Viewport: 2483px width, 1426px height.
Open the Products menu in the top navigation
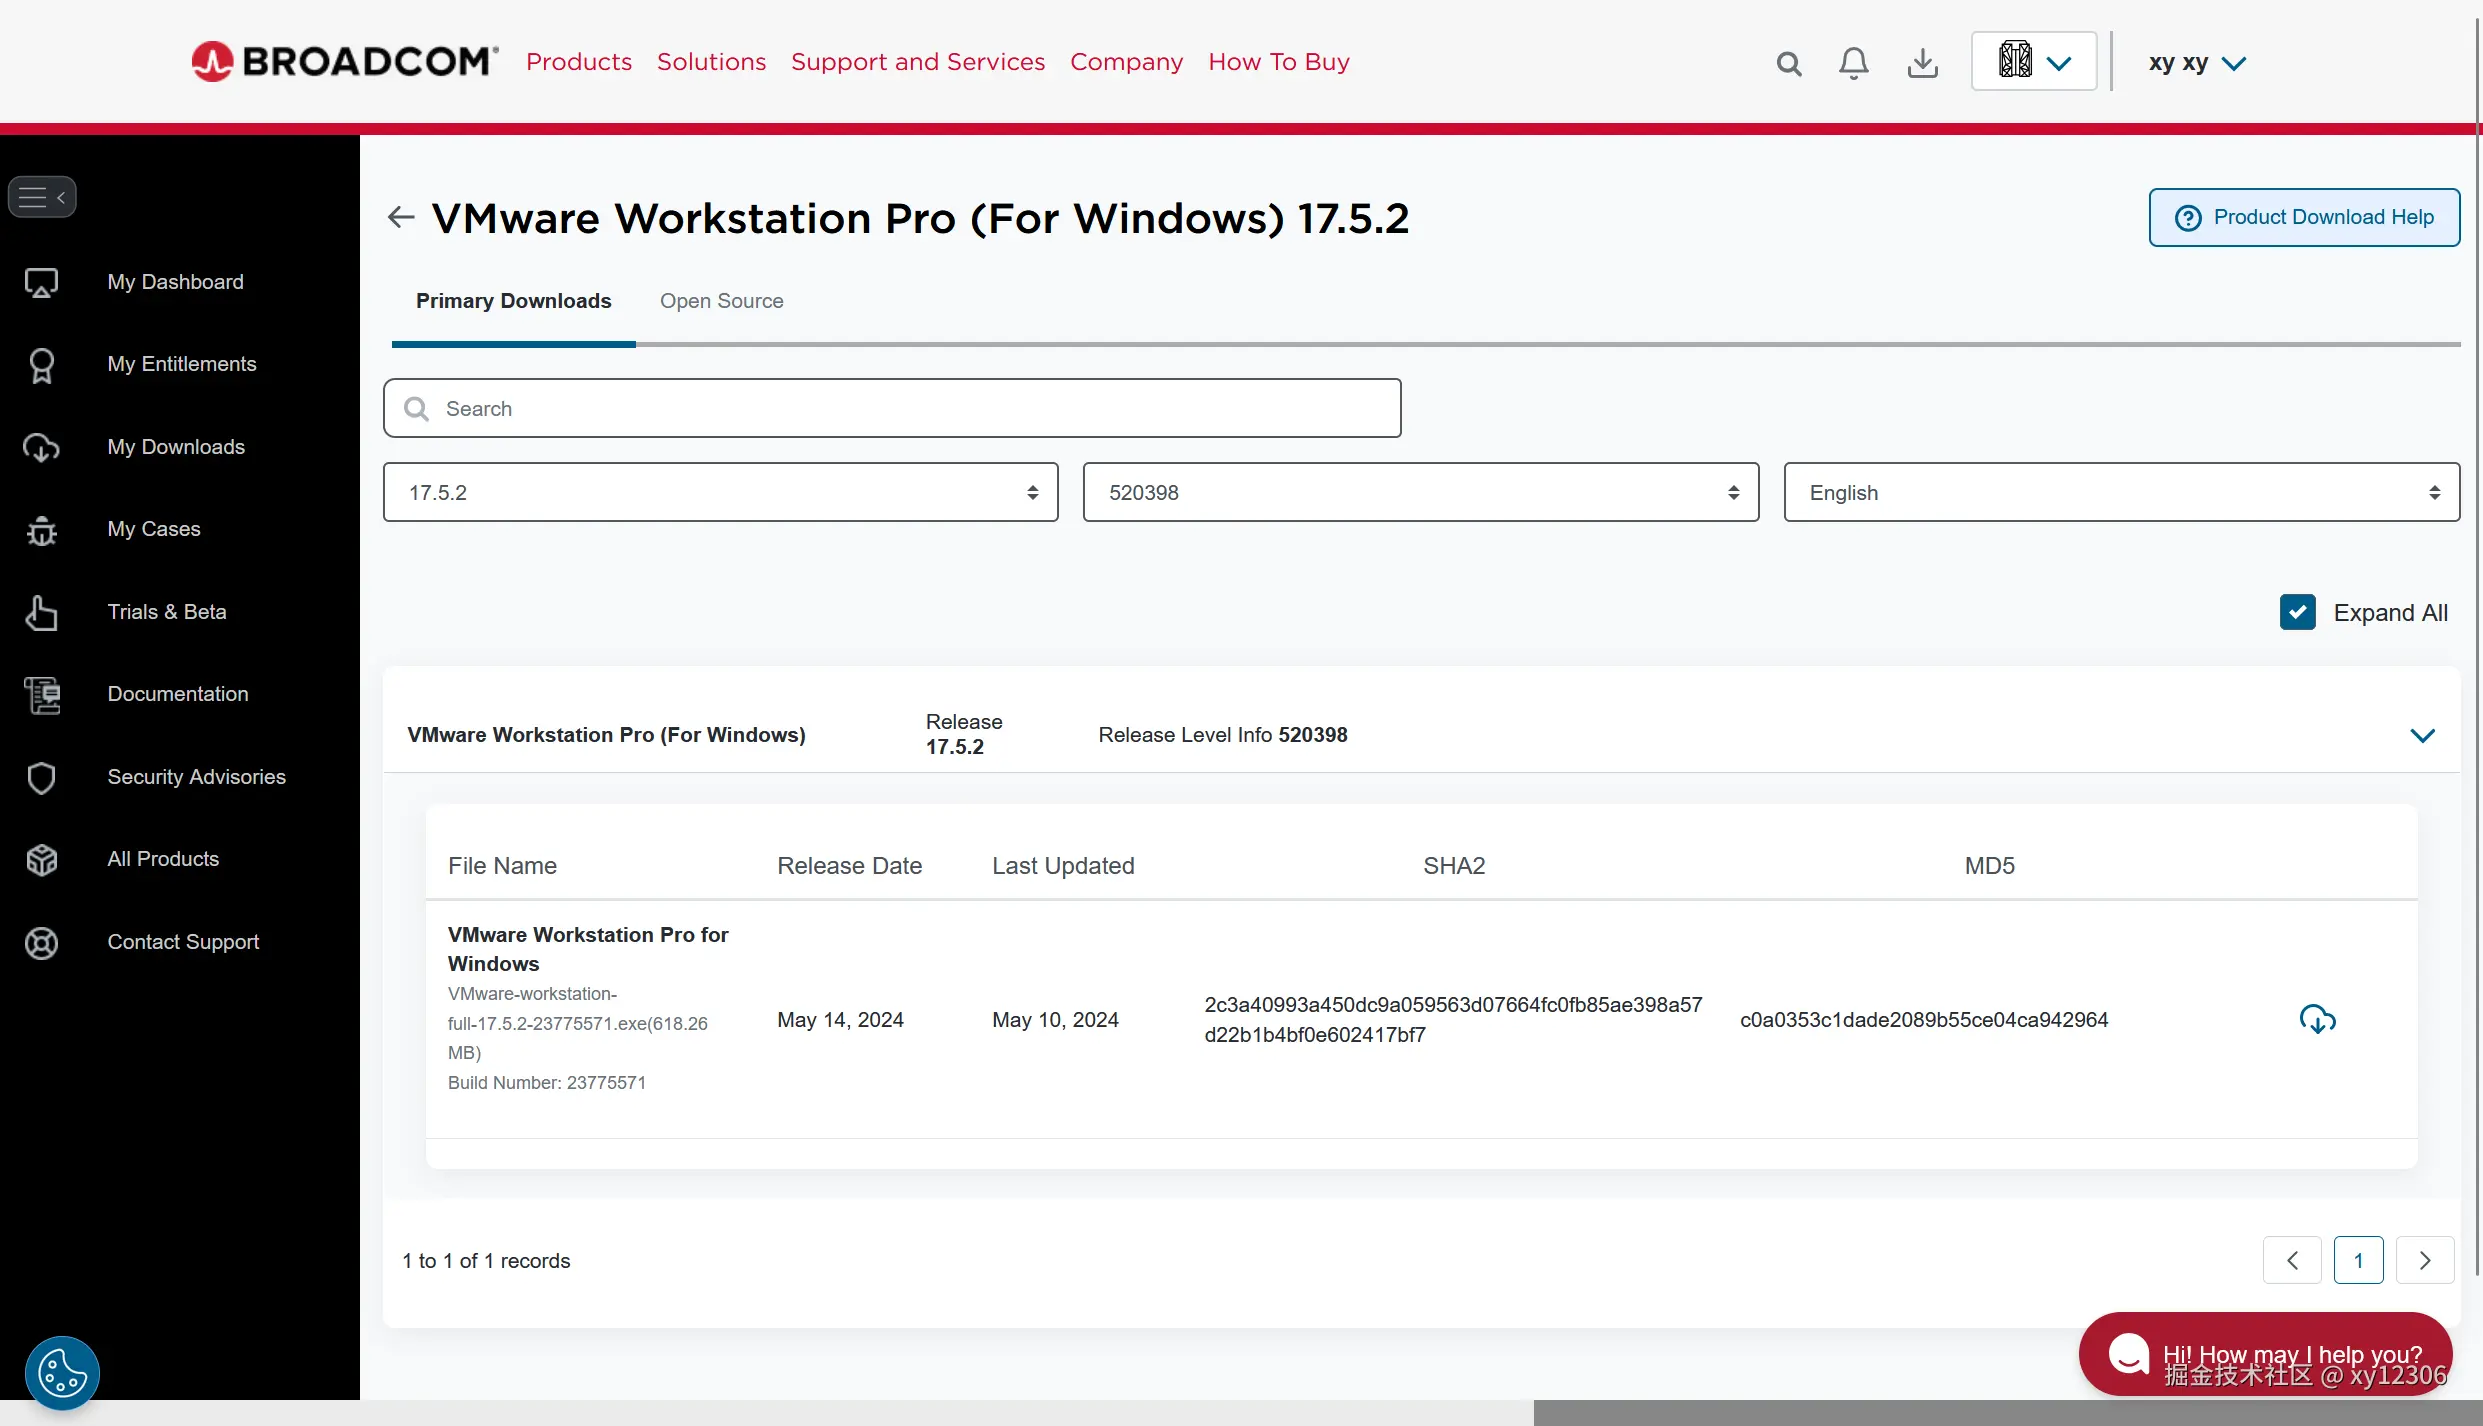click(x=579, y=62)
